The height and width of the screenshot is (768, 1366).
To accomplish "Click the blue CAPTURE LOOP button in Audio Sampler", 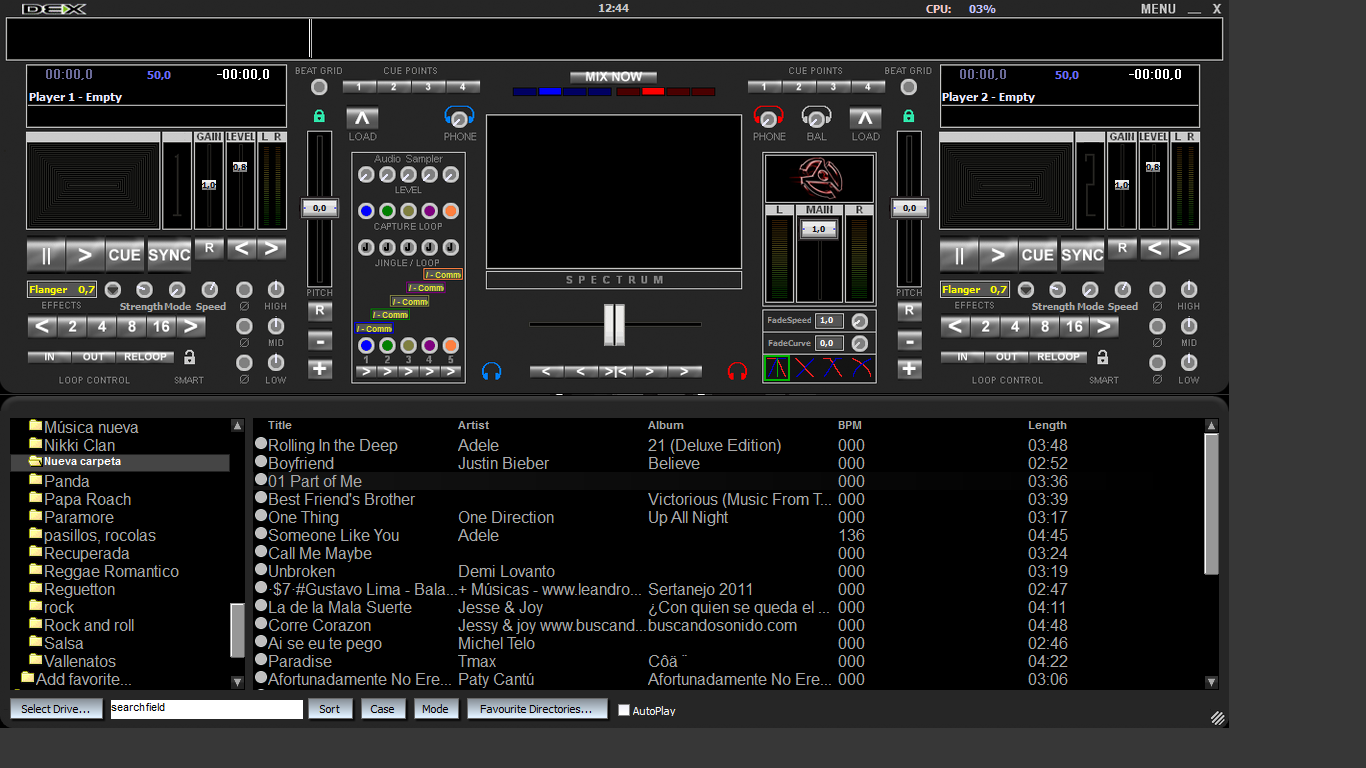I will point(366,210).
